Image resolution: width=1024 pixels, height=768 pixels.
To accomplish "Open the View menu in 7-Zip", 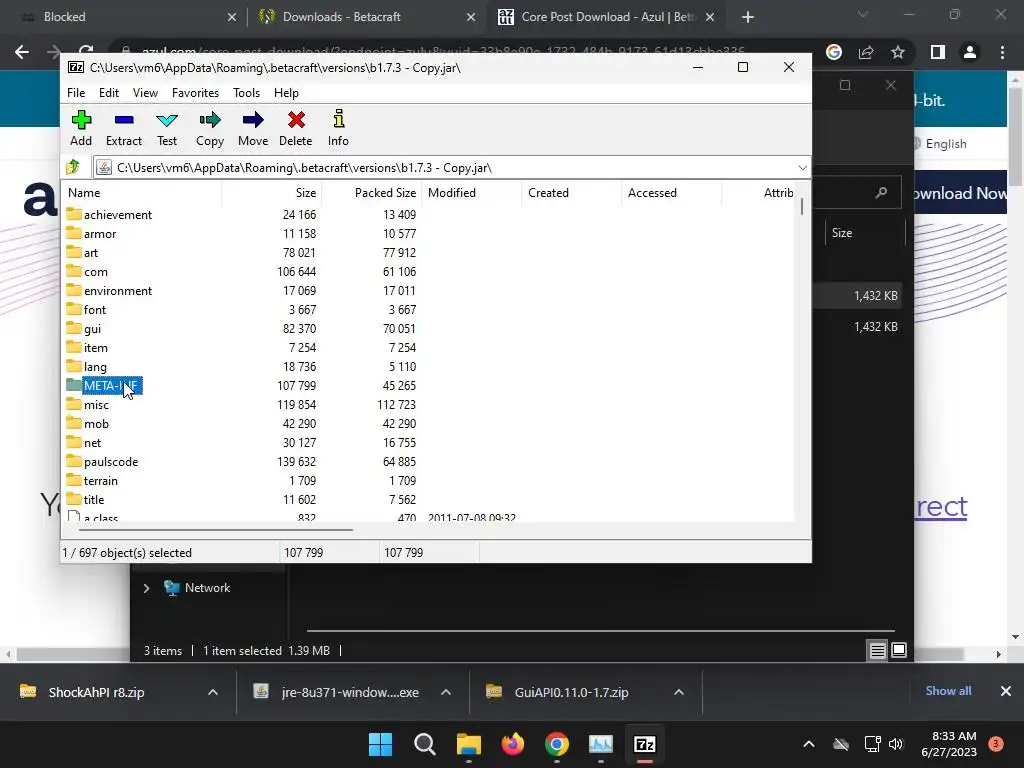I will click(145, 93).
